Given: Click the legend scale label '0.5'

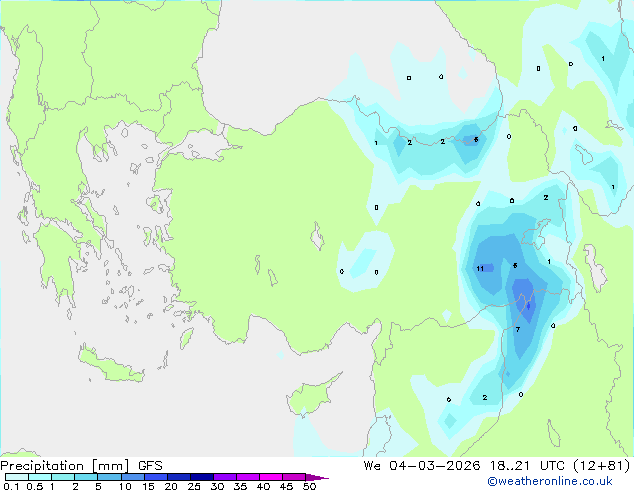Looking at the screenshot, I should tap(35, 486).
